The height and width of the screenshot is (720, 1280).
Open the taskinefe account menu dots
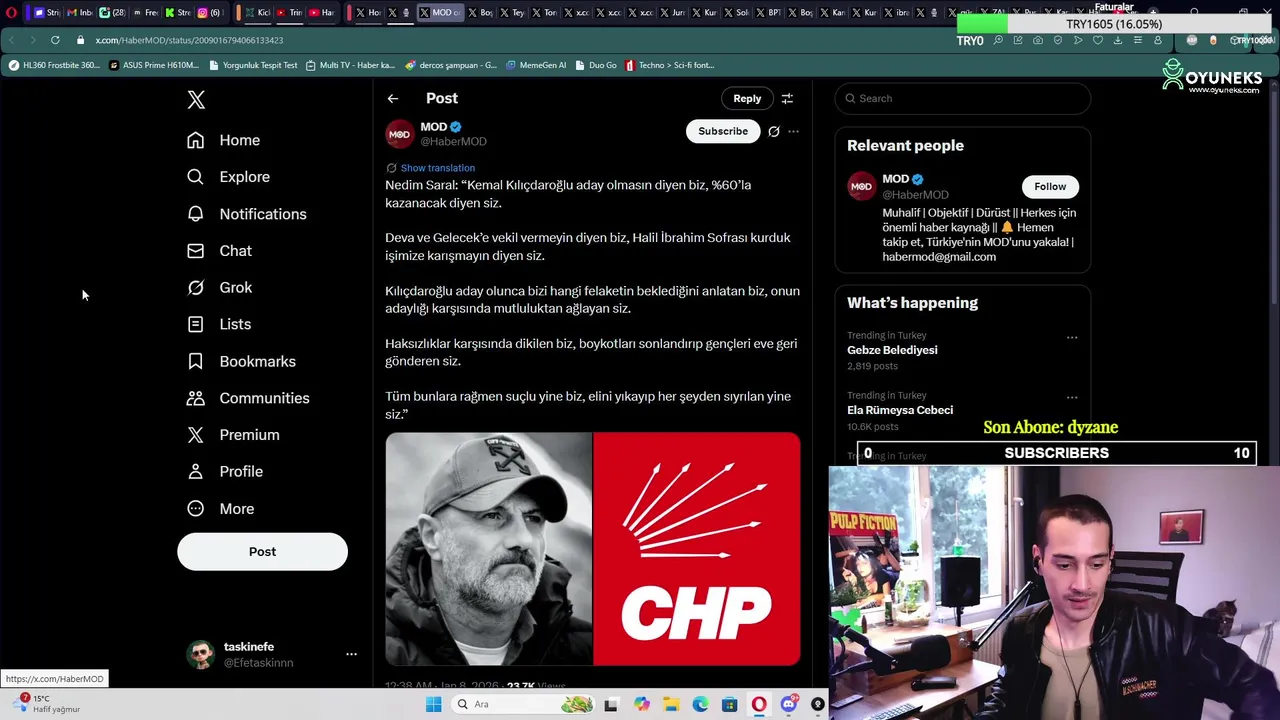tap(351, 654)
